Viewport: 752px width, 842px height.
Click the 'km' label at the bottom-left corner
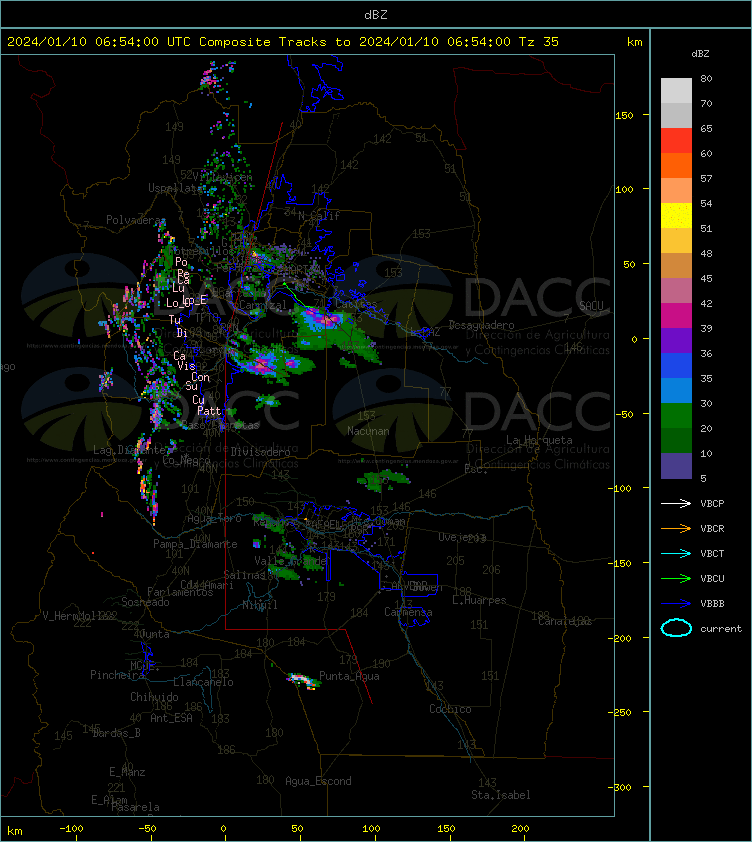click(15, 831)
